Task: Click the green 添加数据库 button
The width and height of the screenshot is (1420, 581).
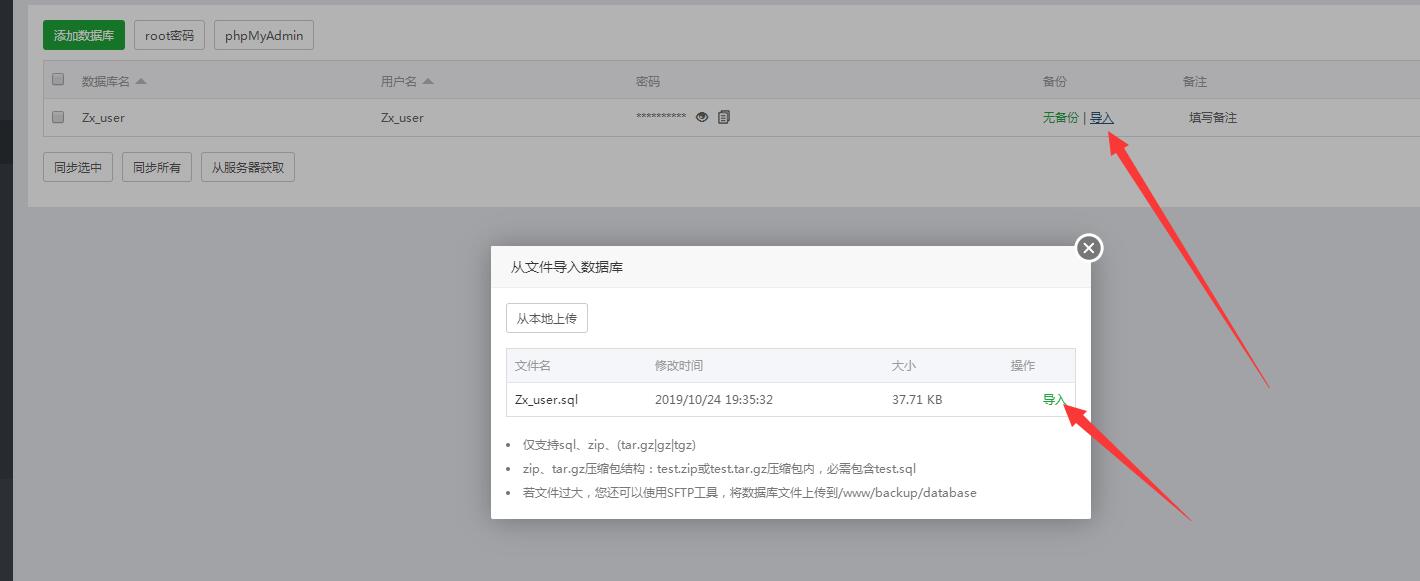Action: [x=84, y=36]
